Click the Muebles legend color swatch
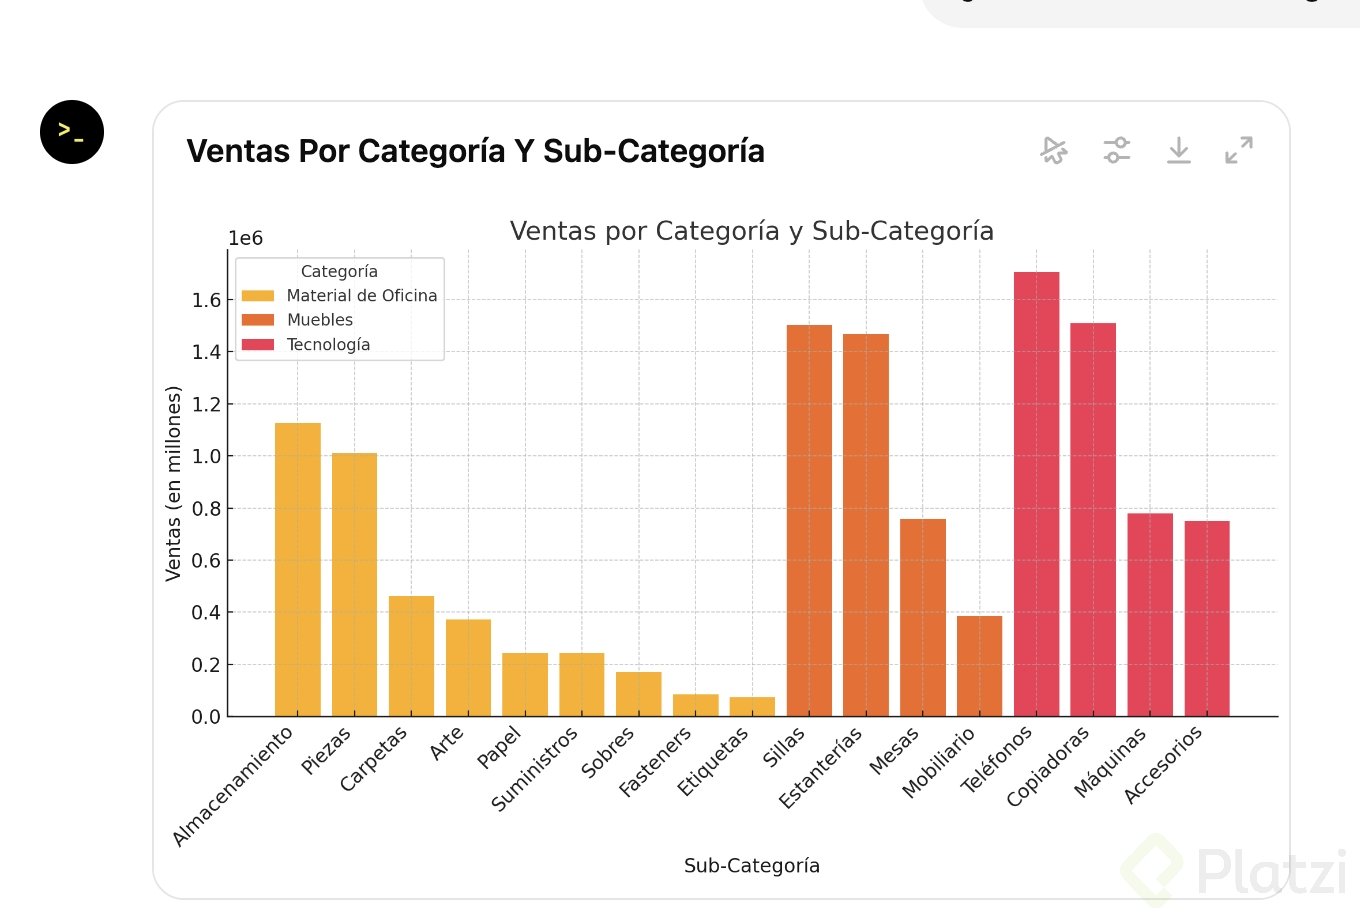 258,320
